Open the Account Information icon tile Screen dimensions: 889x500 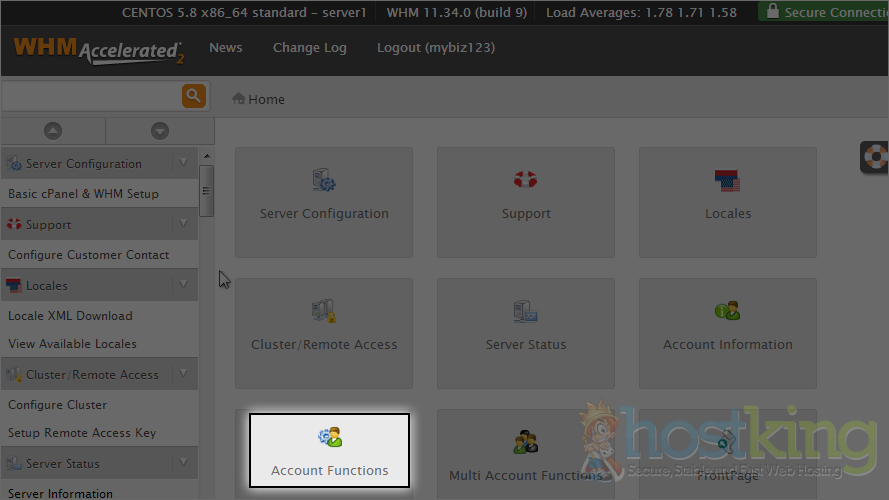point(727,332)
